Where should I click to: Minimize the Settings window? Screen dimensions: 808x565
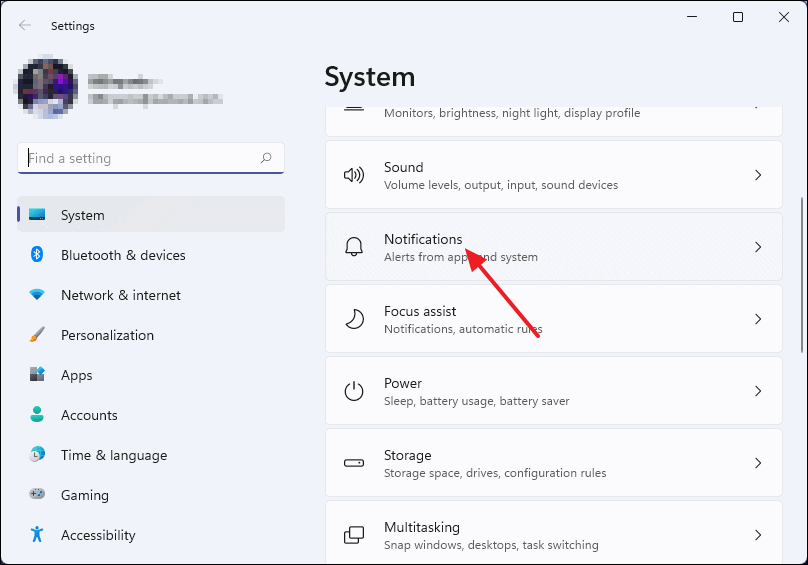[x=692, y=17]
